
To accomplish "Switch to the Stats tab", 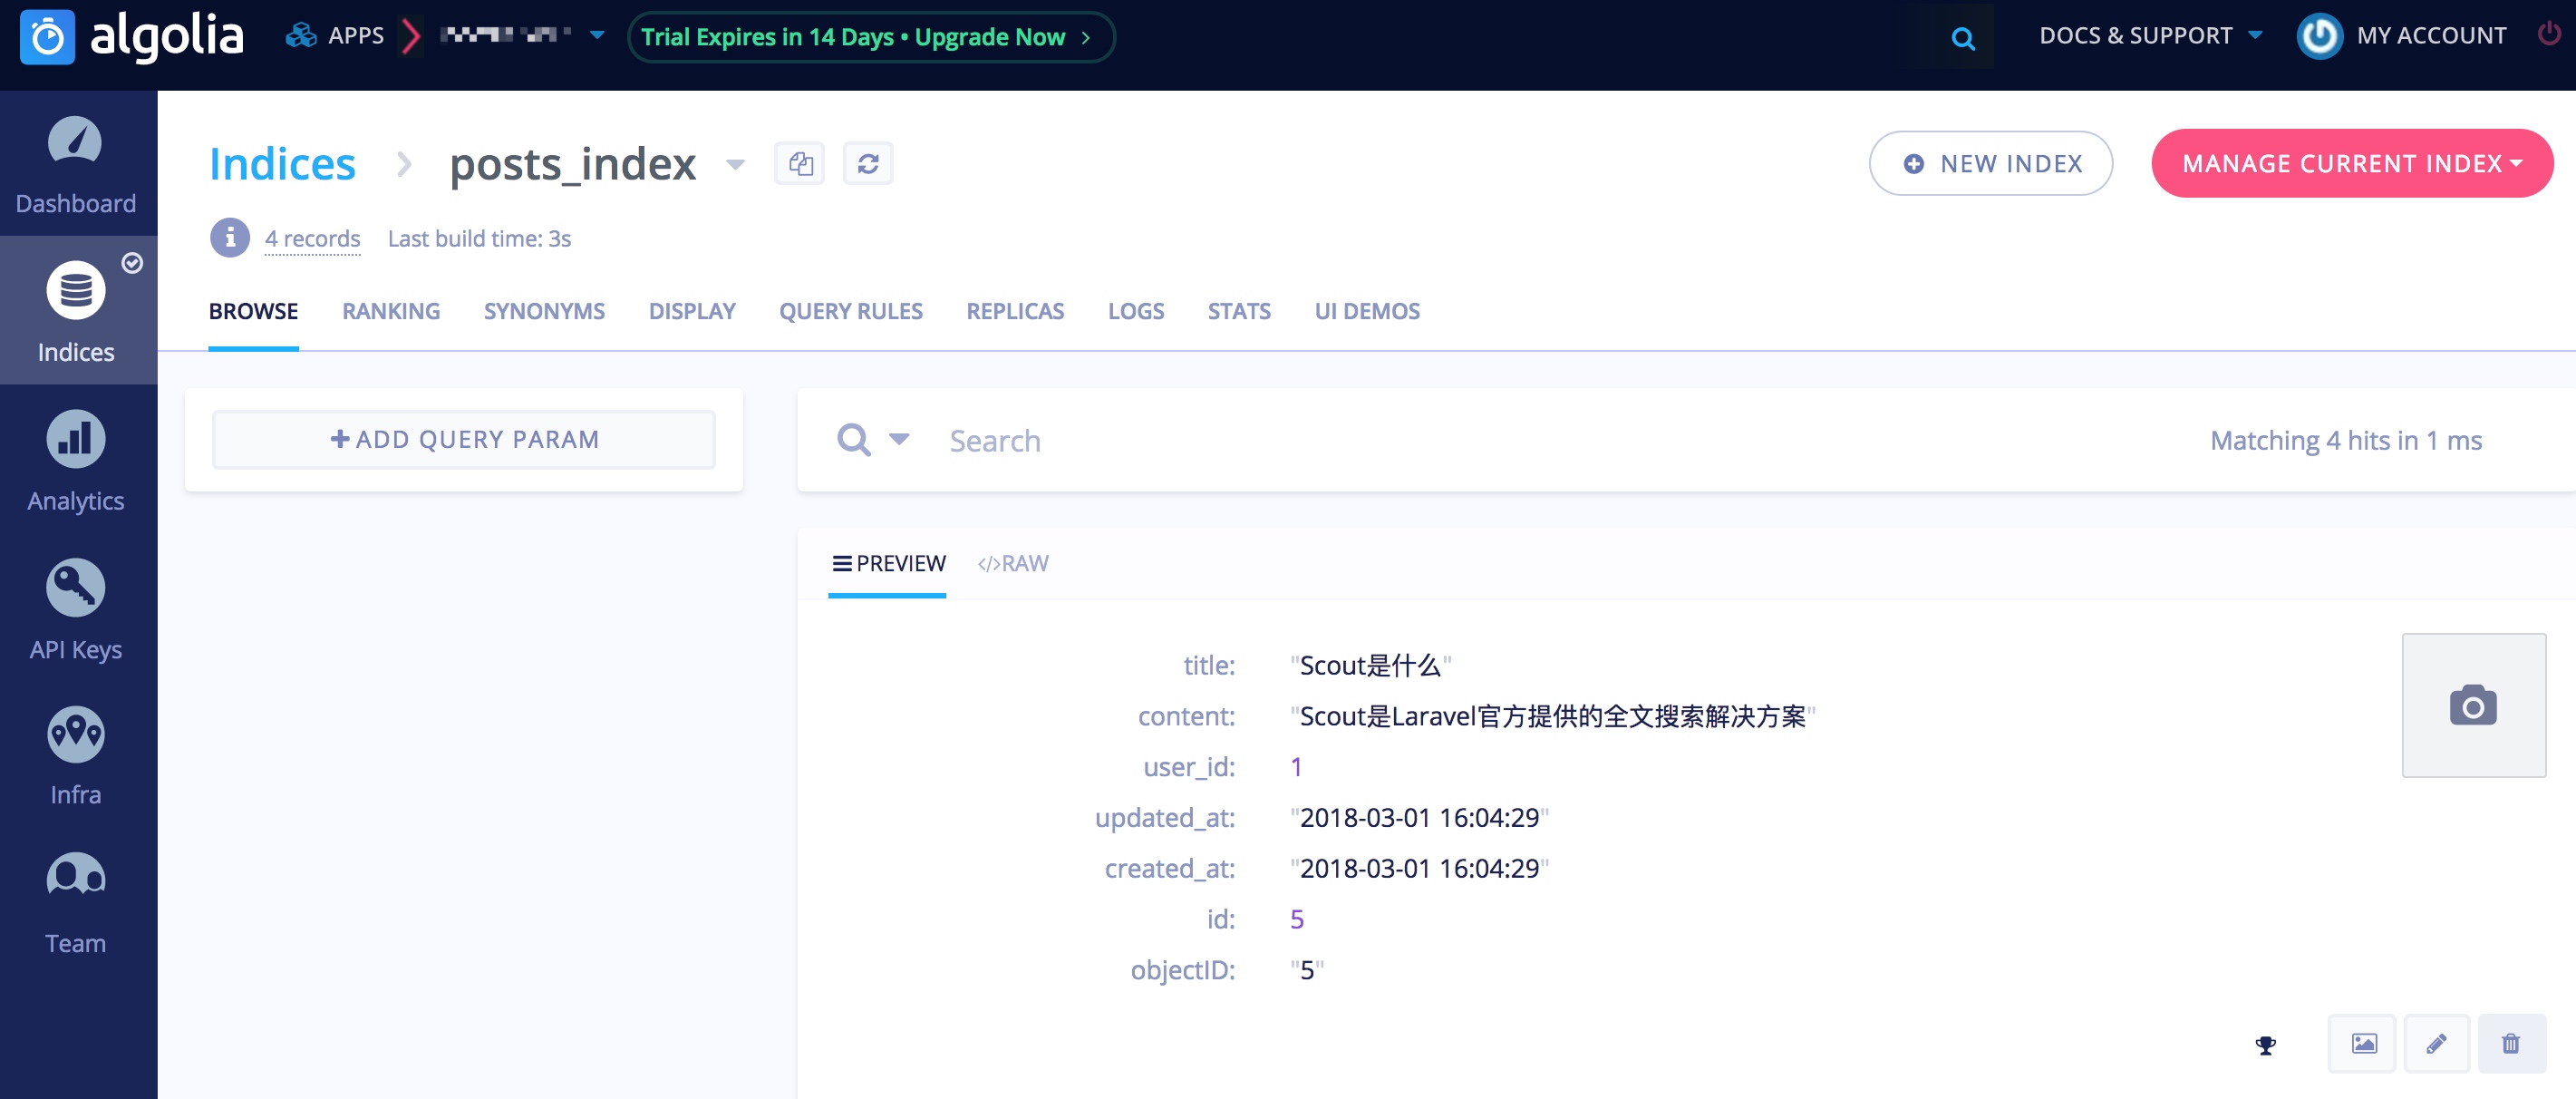I will point(1239,311).
